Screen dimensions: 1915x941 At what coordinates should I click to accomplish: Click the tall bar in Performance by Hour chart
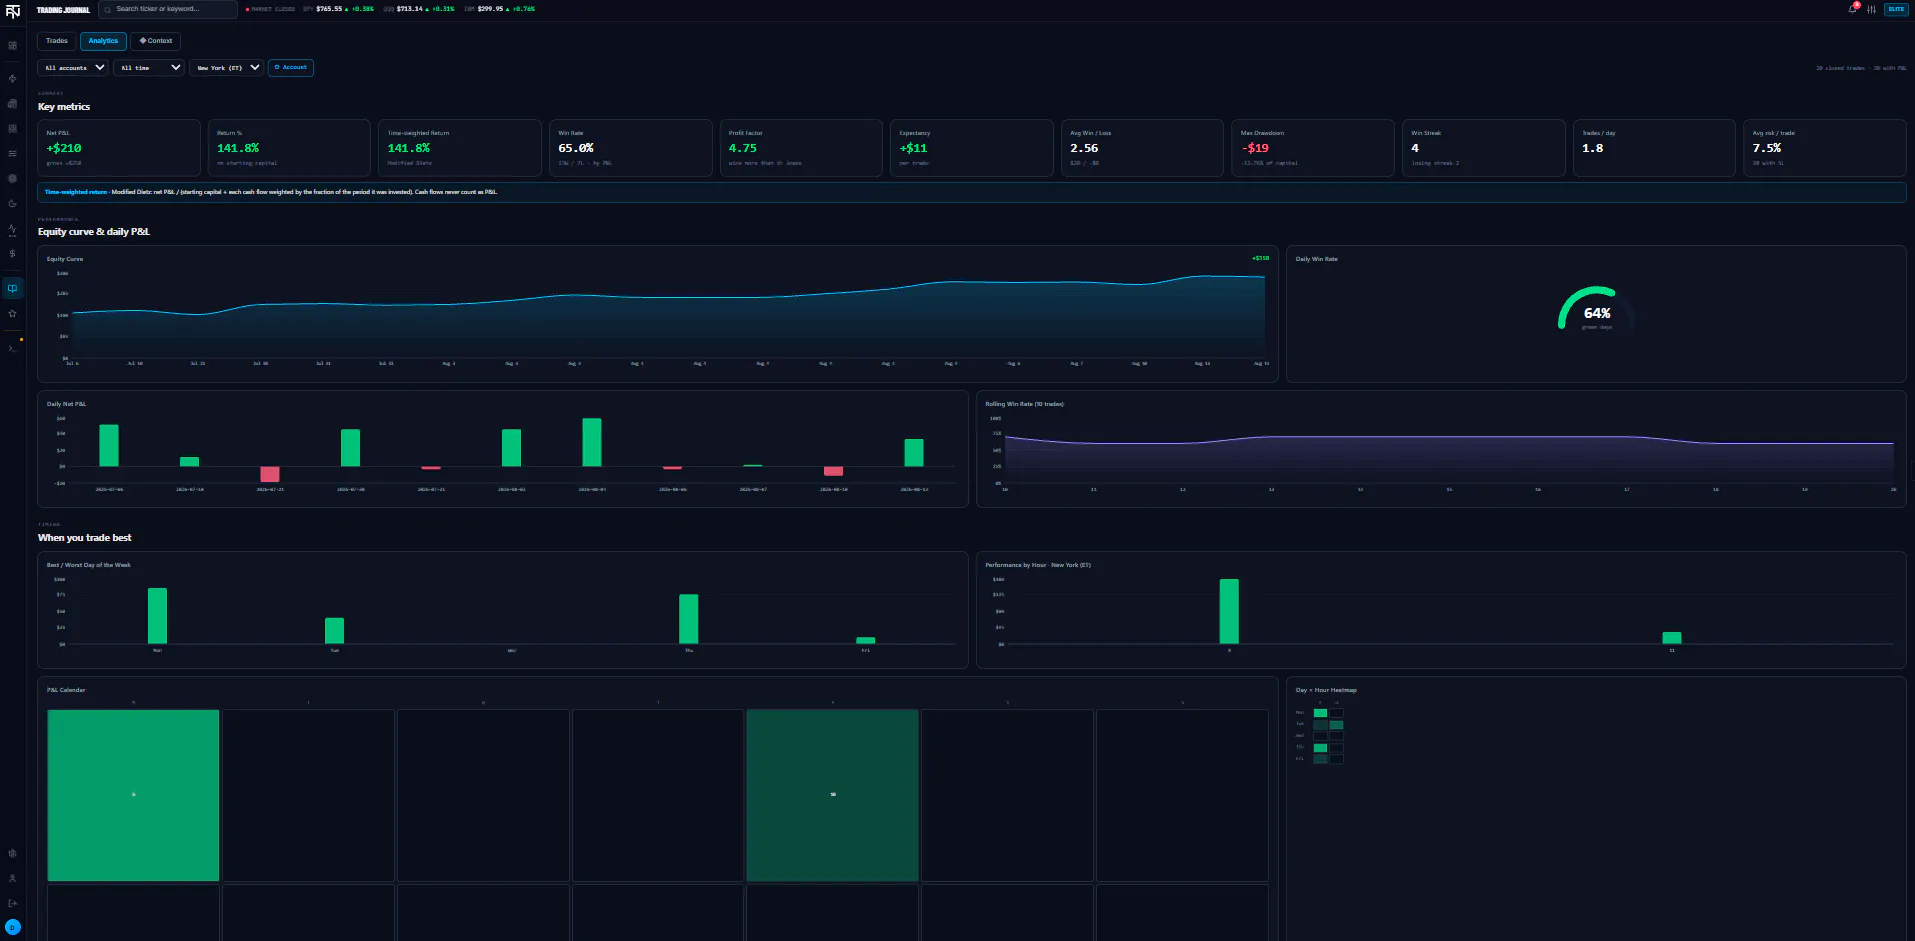click(1229, 611)
